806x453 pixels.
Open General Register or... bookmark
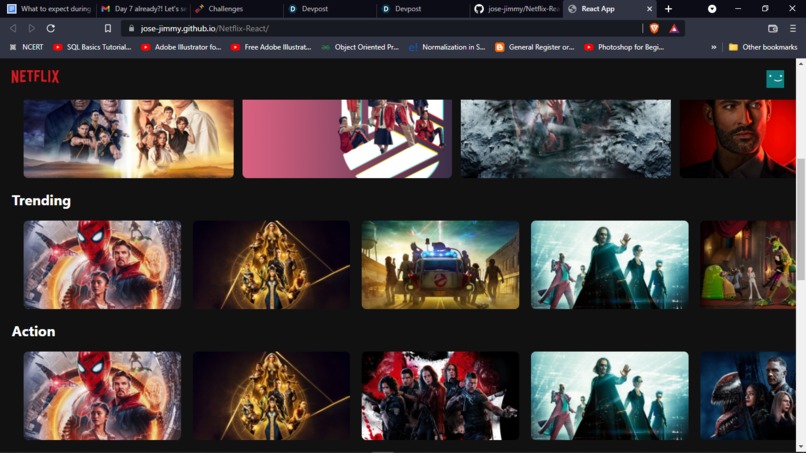pos(535,47)
